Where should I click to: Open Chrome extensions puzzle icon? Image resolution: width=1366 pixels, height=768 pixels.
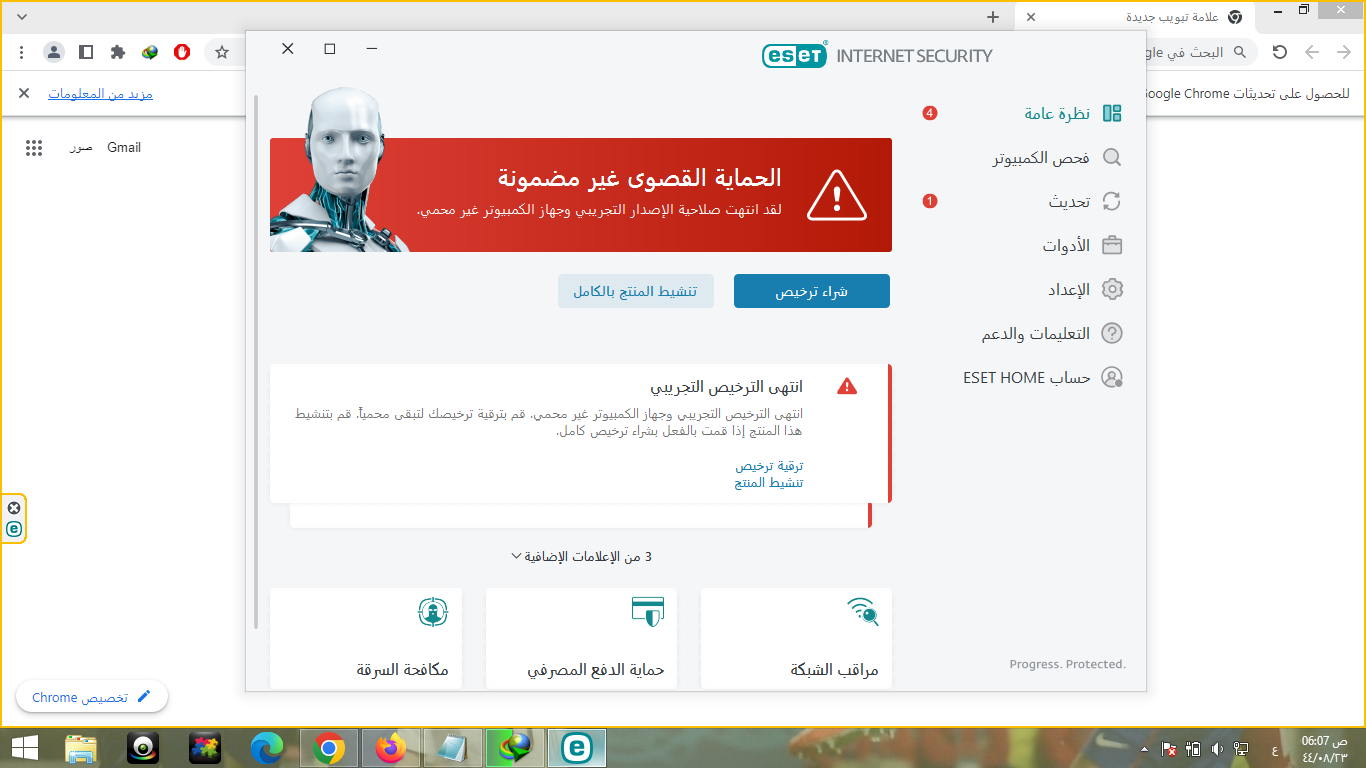click(x=118, y=52)
